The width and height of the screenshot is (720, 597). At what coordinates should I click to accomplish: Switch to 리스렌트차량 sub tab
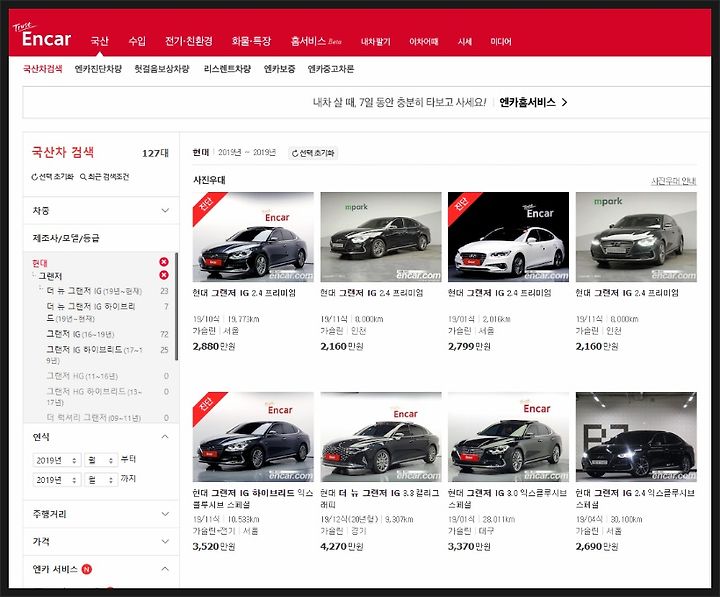click(x=227, y=69)
